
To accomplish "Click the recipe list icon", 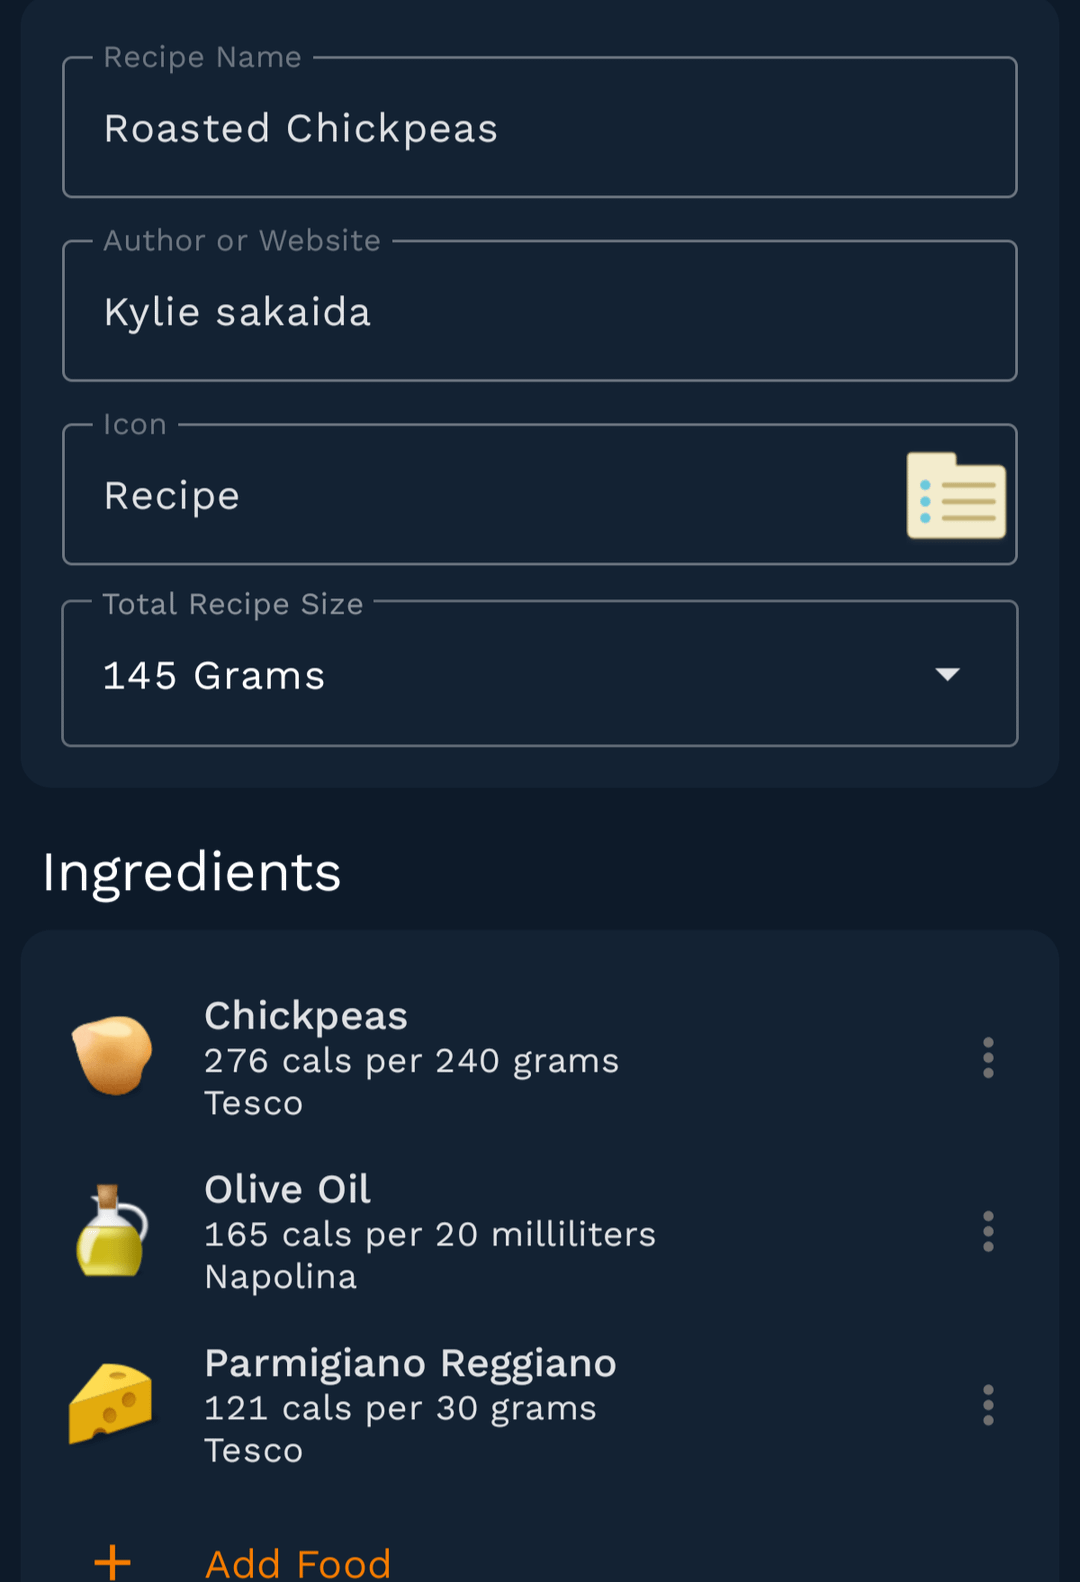I will coord(955,496).
